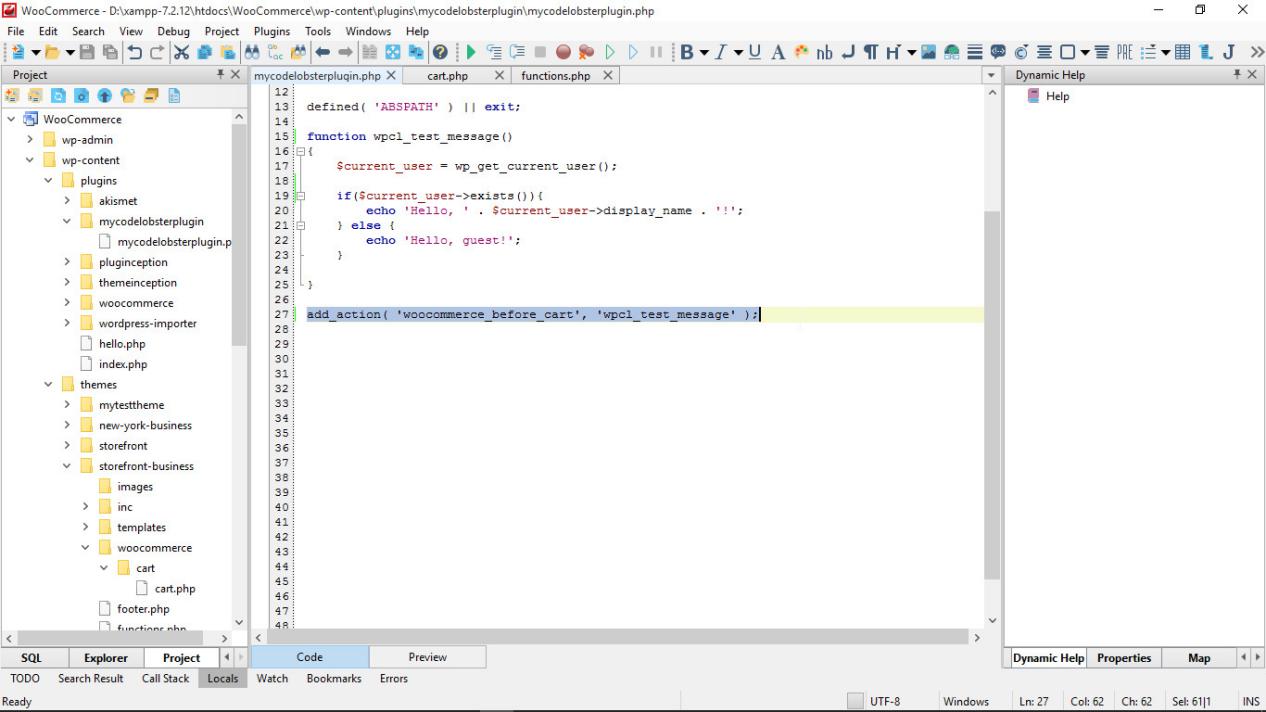Screen dimensions: 1266x712
Task: Click the Navigate Forward arrow icon
Action: 345,52
